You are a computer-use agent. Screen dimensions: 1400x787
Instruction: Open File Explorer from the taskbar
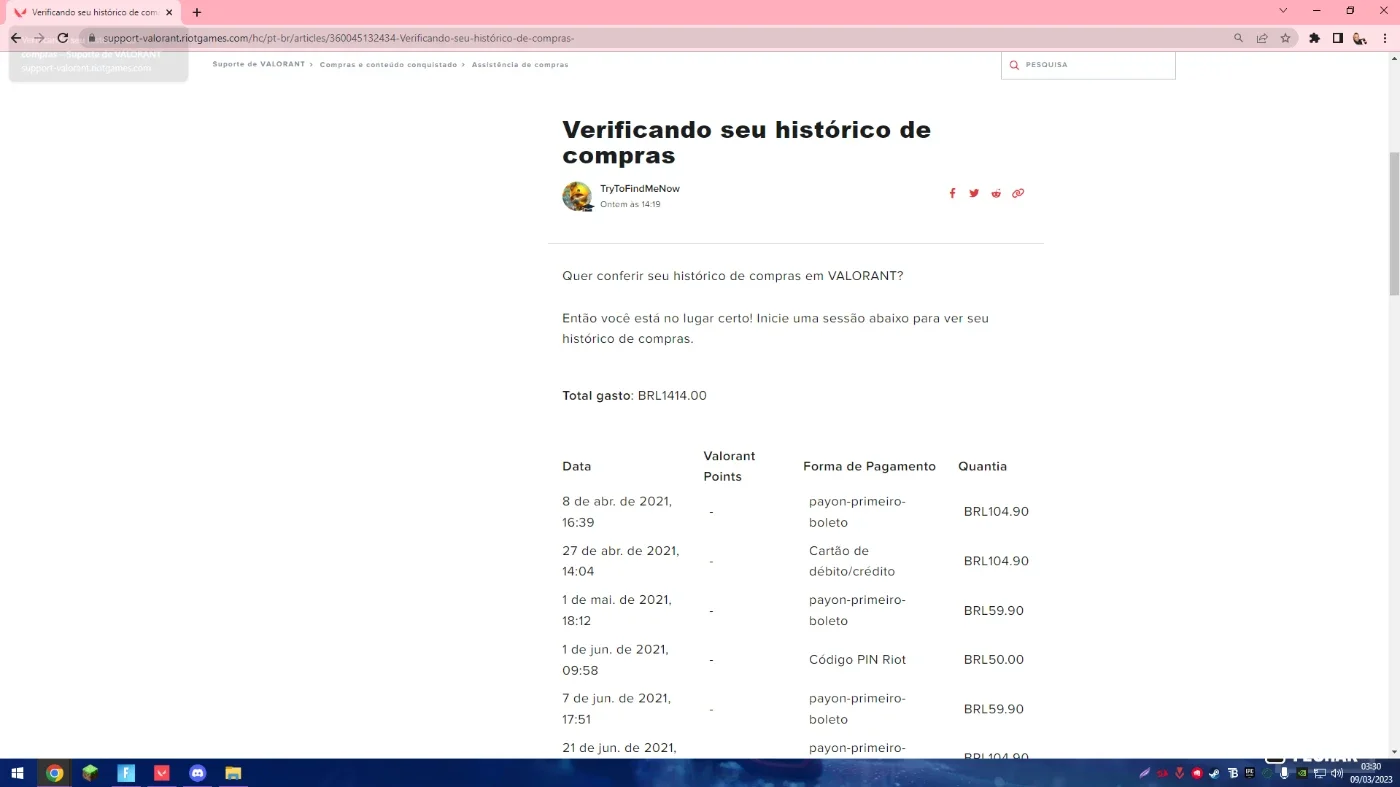[x=233, y=773]
